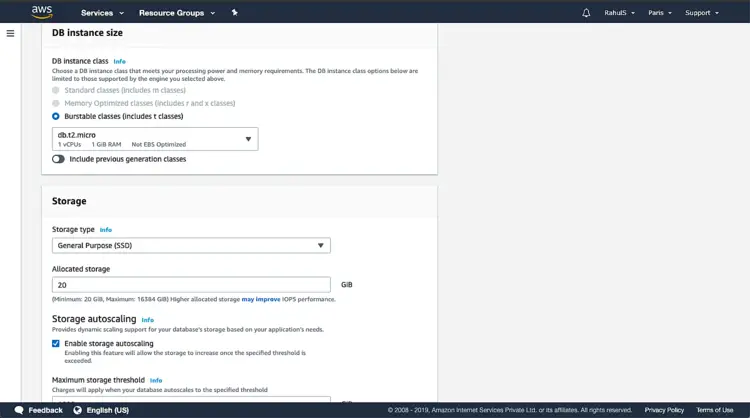Click the Feedback speech bubble icon
Viewport: 750px width, 418px height.
tap(19, 410)
